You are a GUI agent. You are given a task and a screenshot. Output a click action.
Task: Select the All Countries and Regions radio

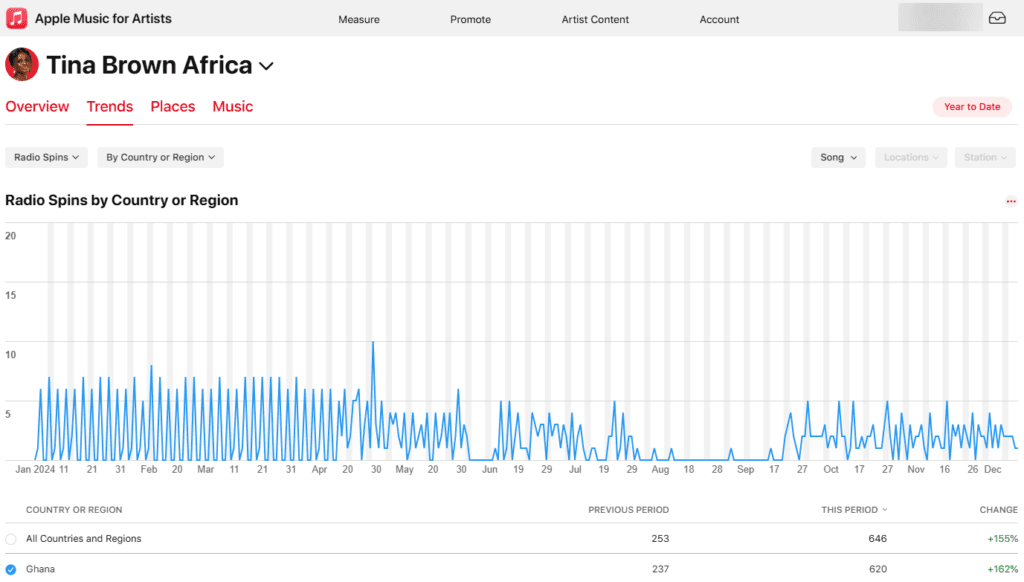(x=11, y=539)
